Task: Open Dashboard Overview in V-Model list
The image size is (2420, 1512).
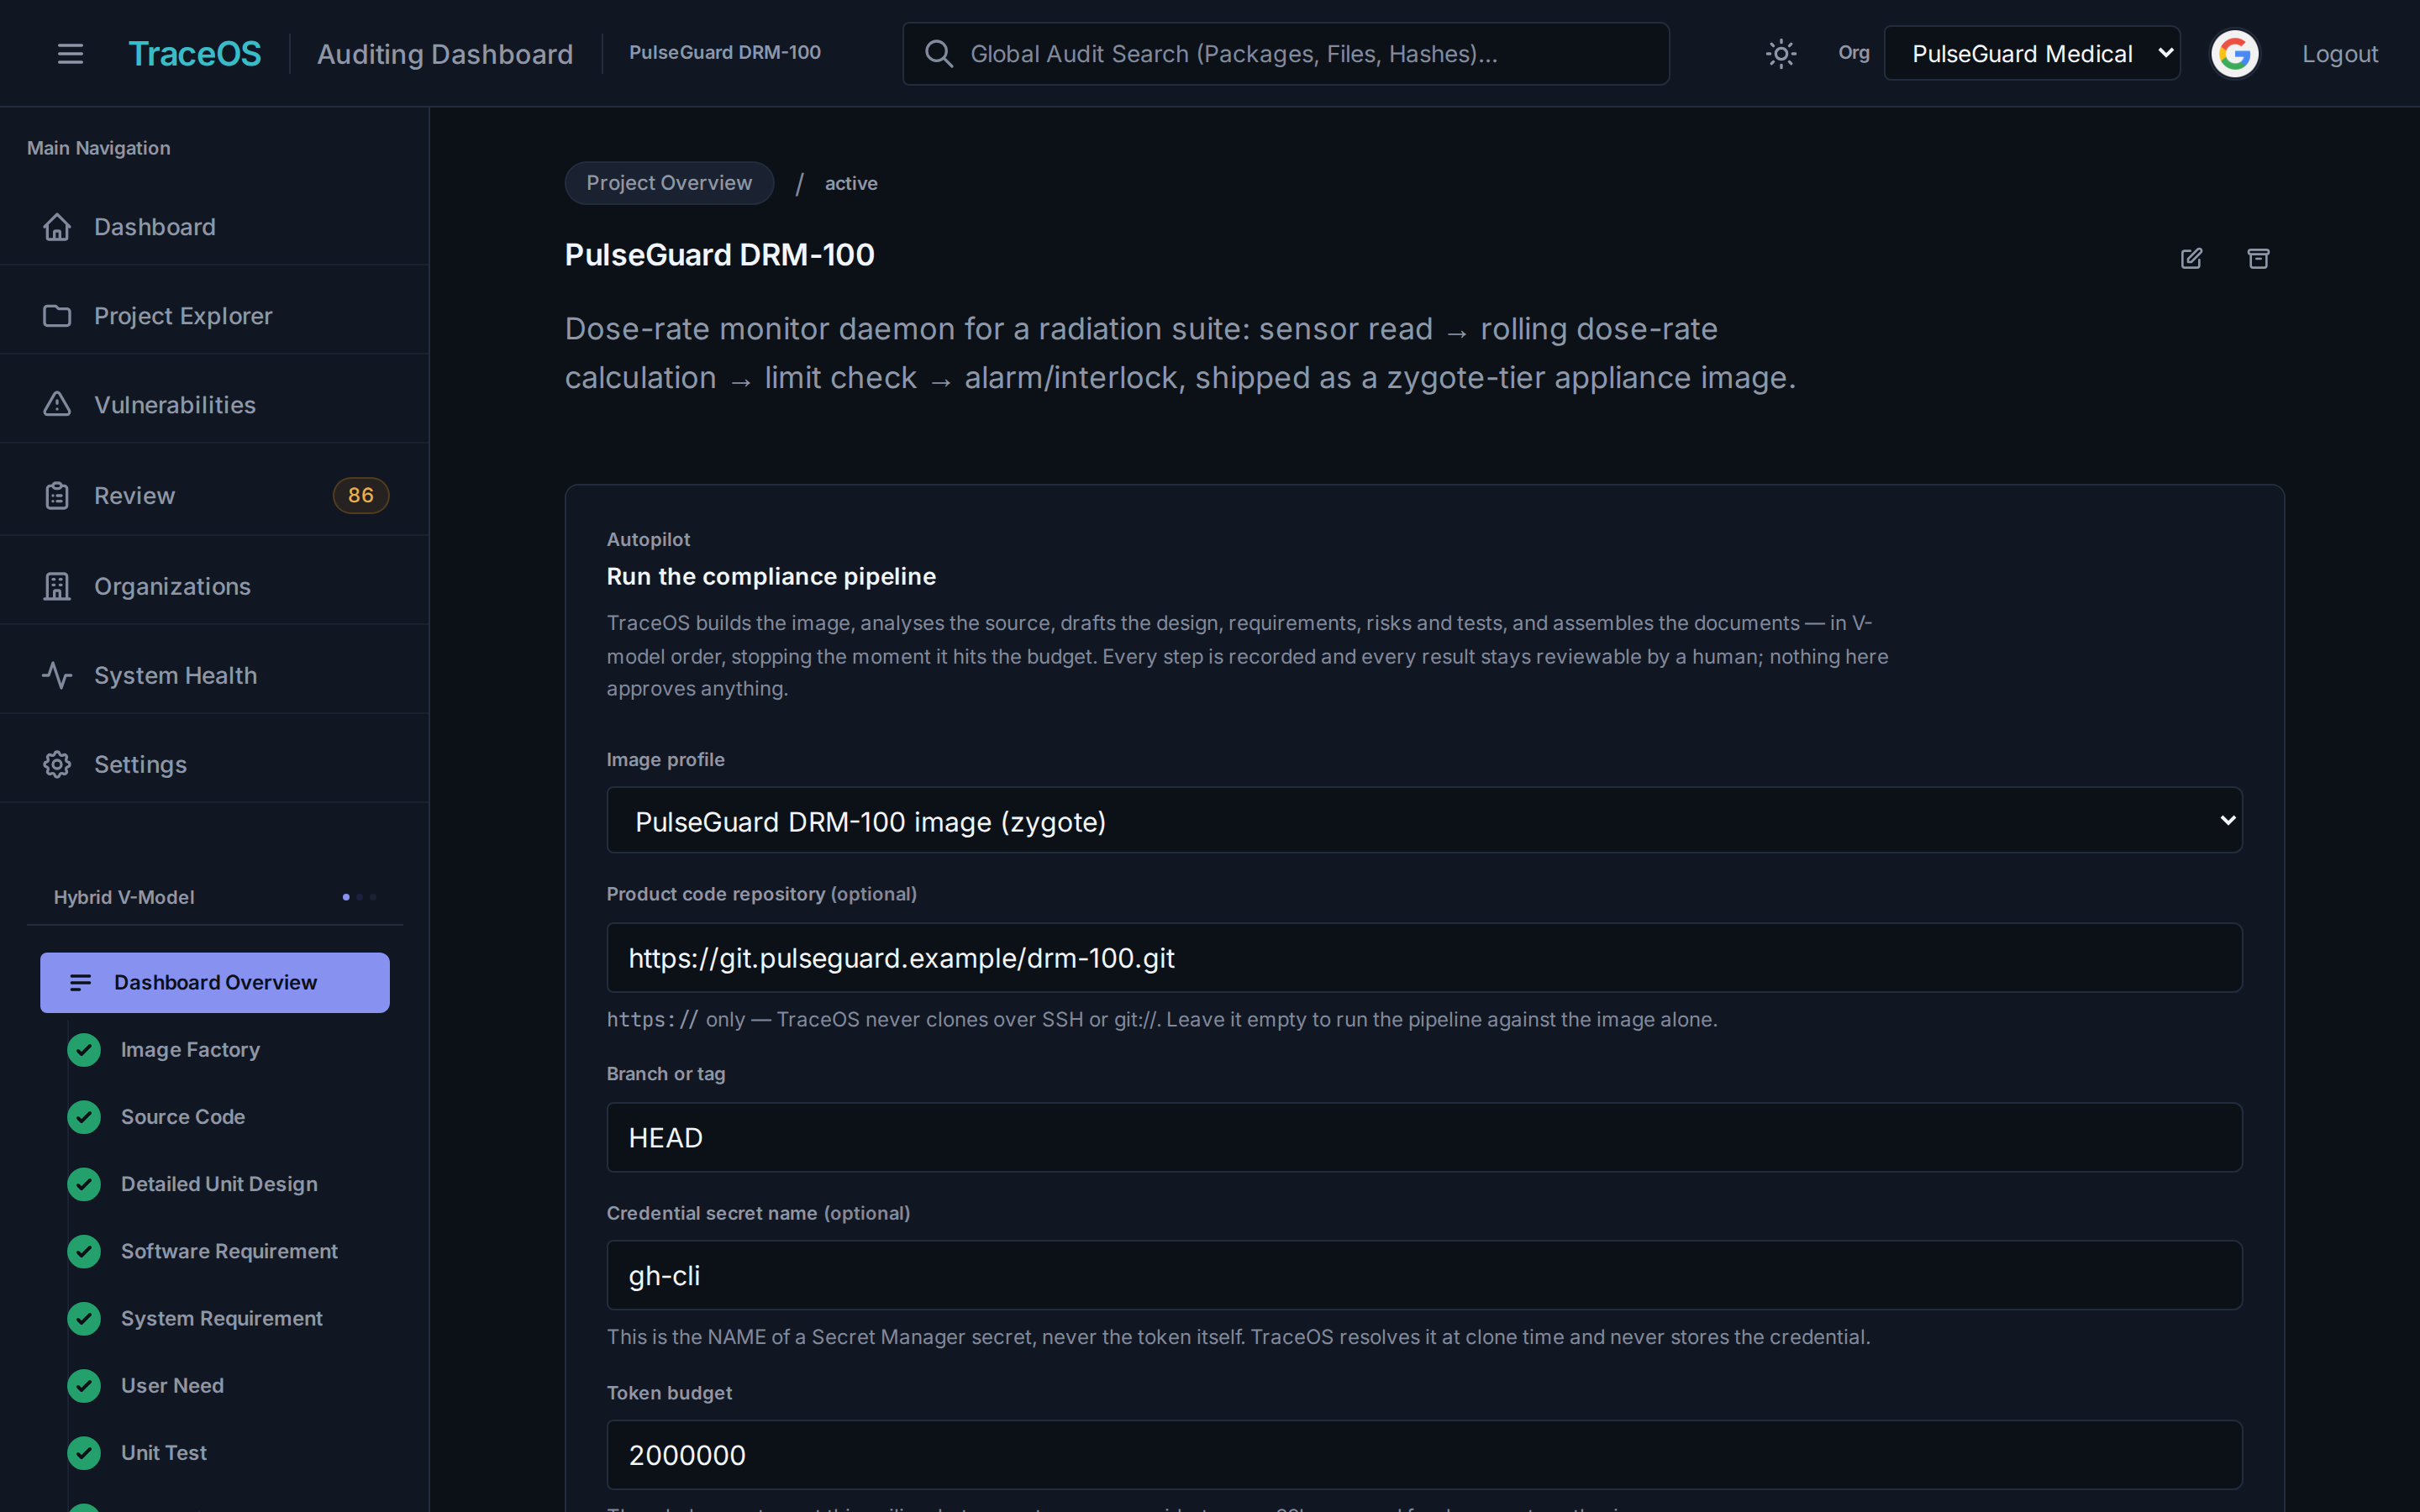Action: click(215, 982)
